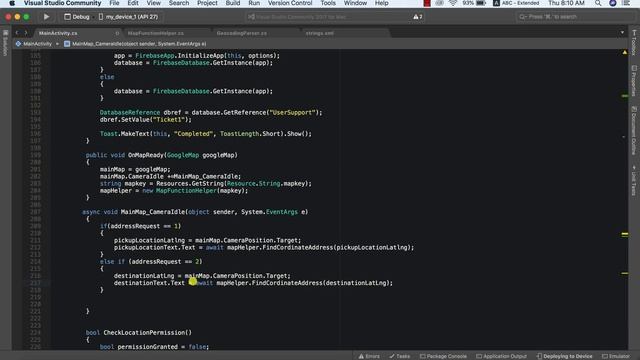Click the warnings count indicator in status area
The height and width of the screenshot is (360, 640).
tap(418, 17)
